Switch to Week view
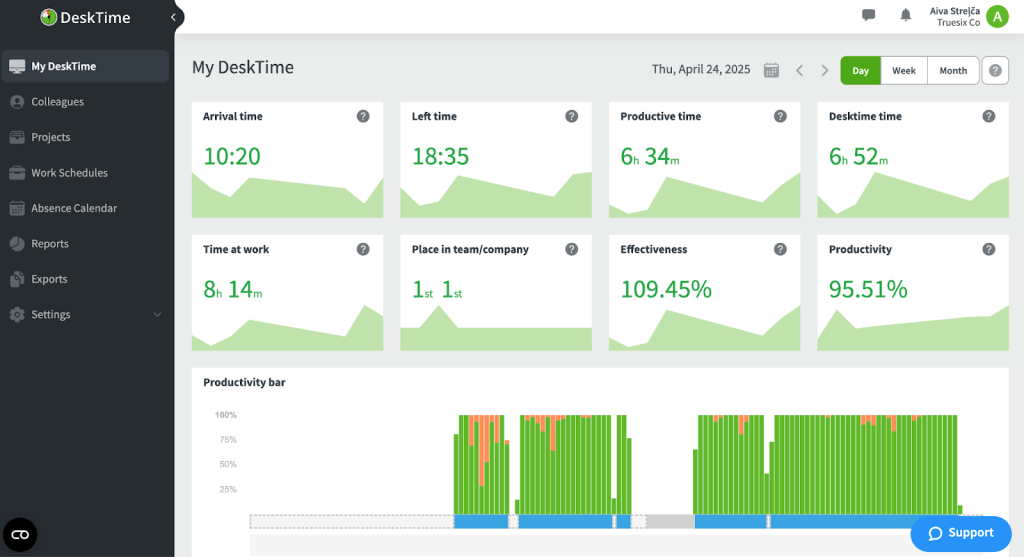The image size is (1024, 557). [904, 71]
